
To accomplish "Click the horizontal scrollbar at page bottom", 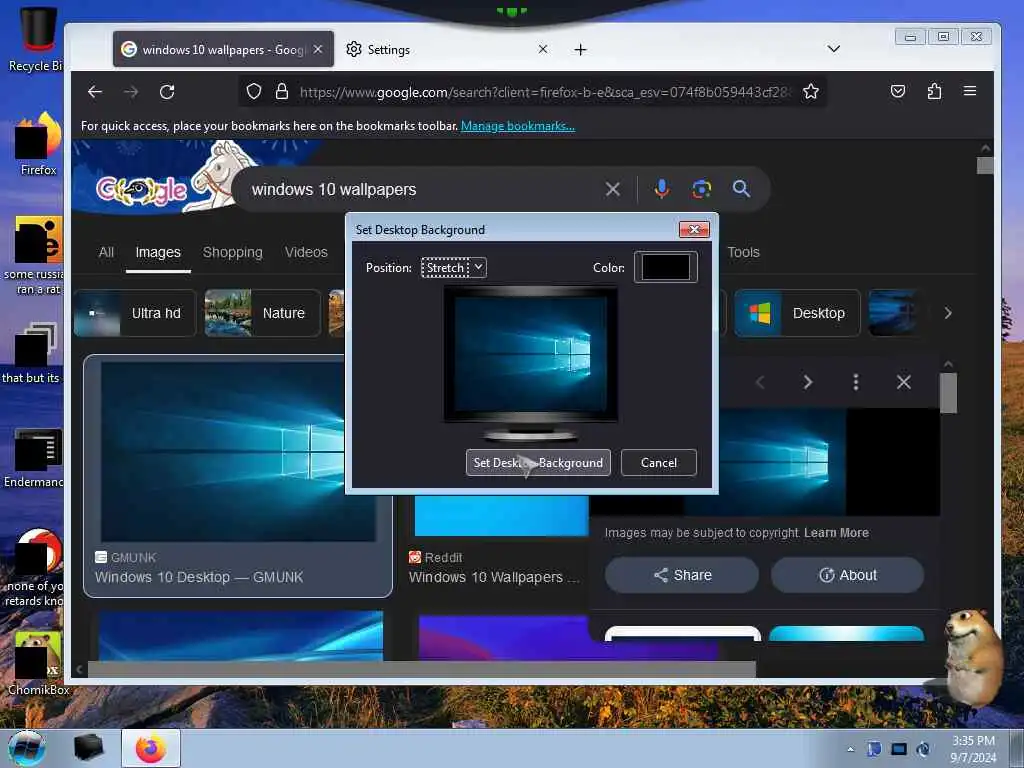I will pyautogui.click(x=421, y=669).
